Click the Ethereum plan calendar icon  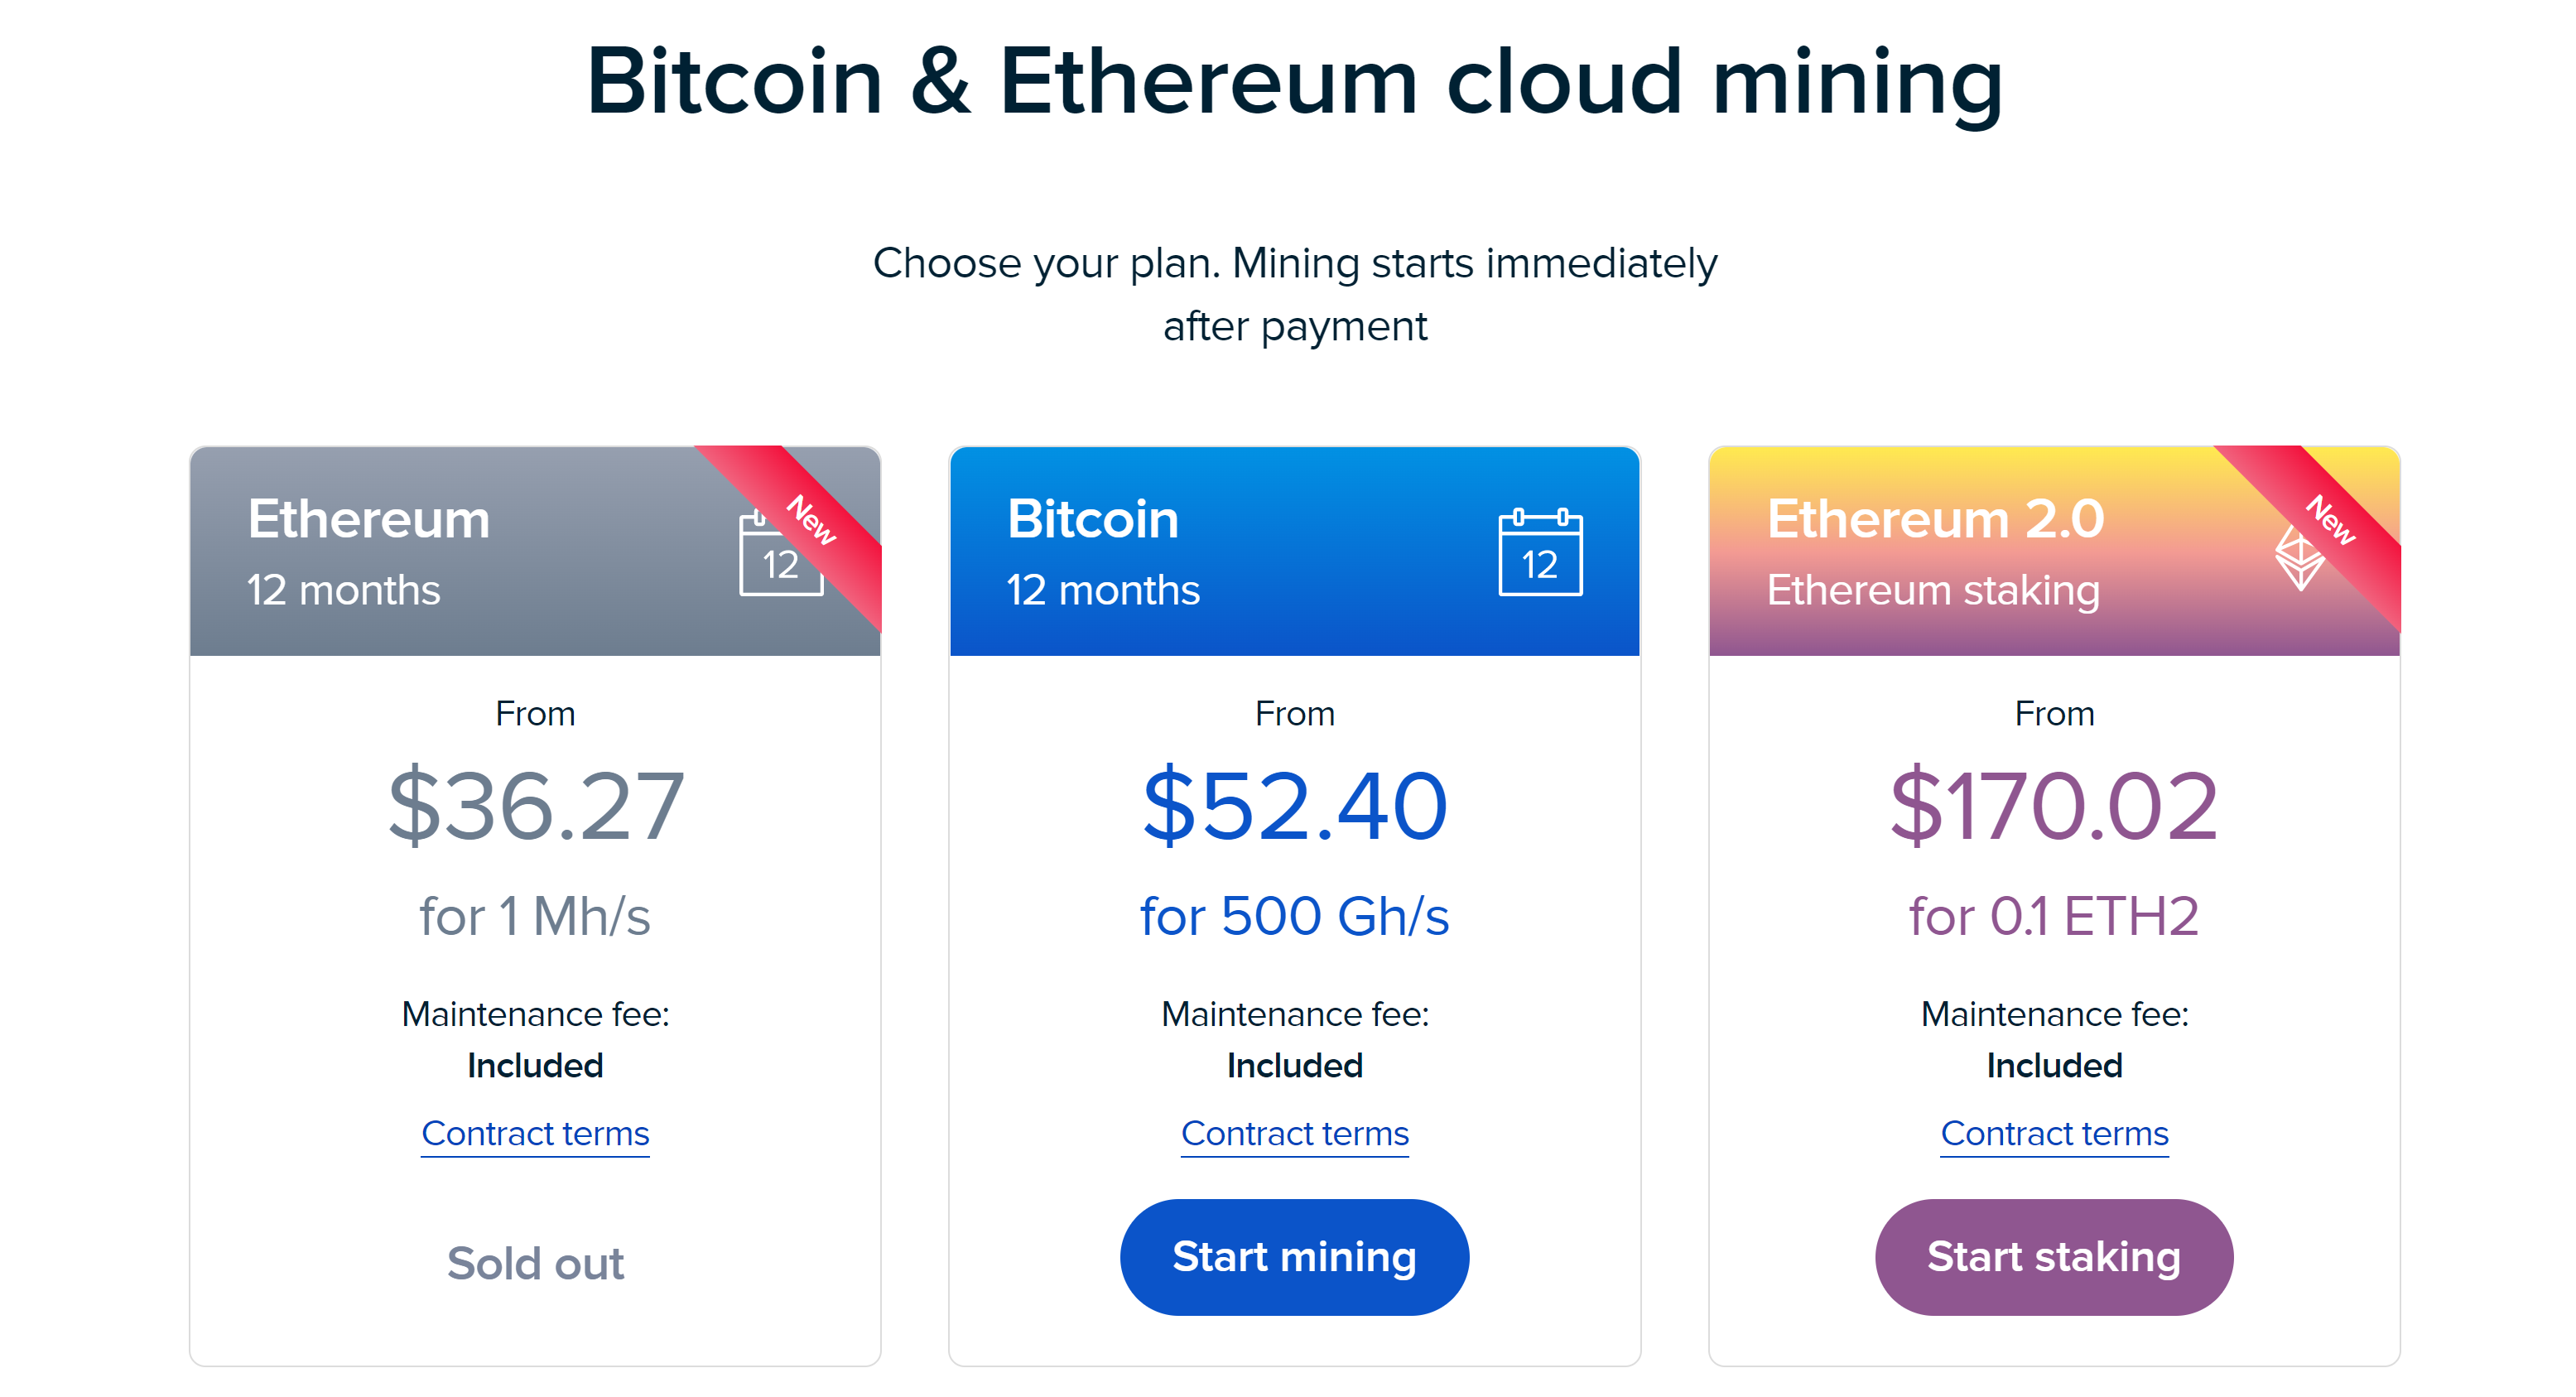point(780,552)
